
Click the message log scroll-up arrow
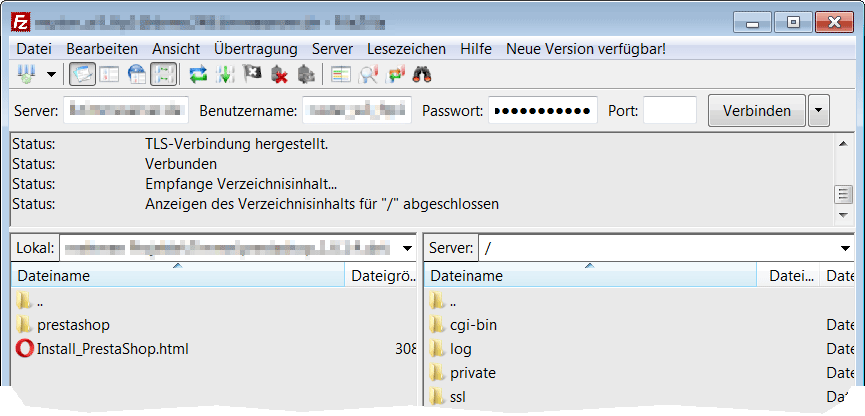(843, 143)
